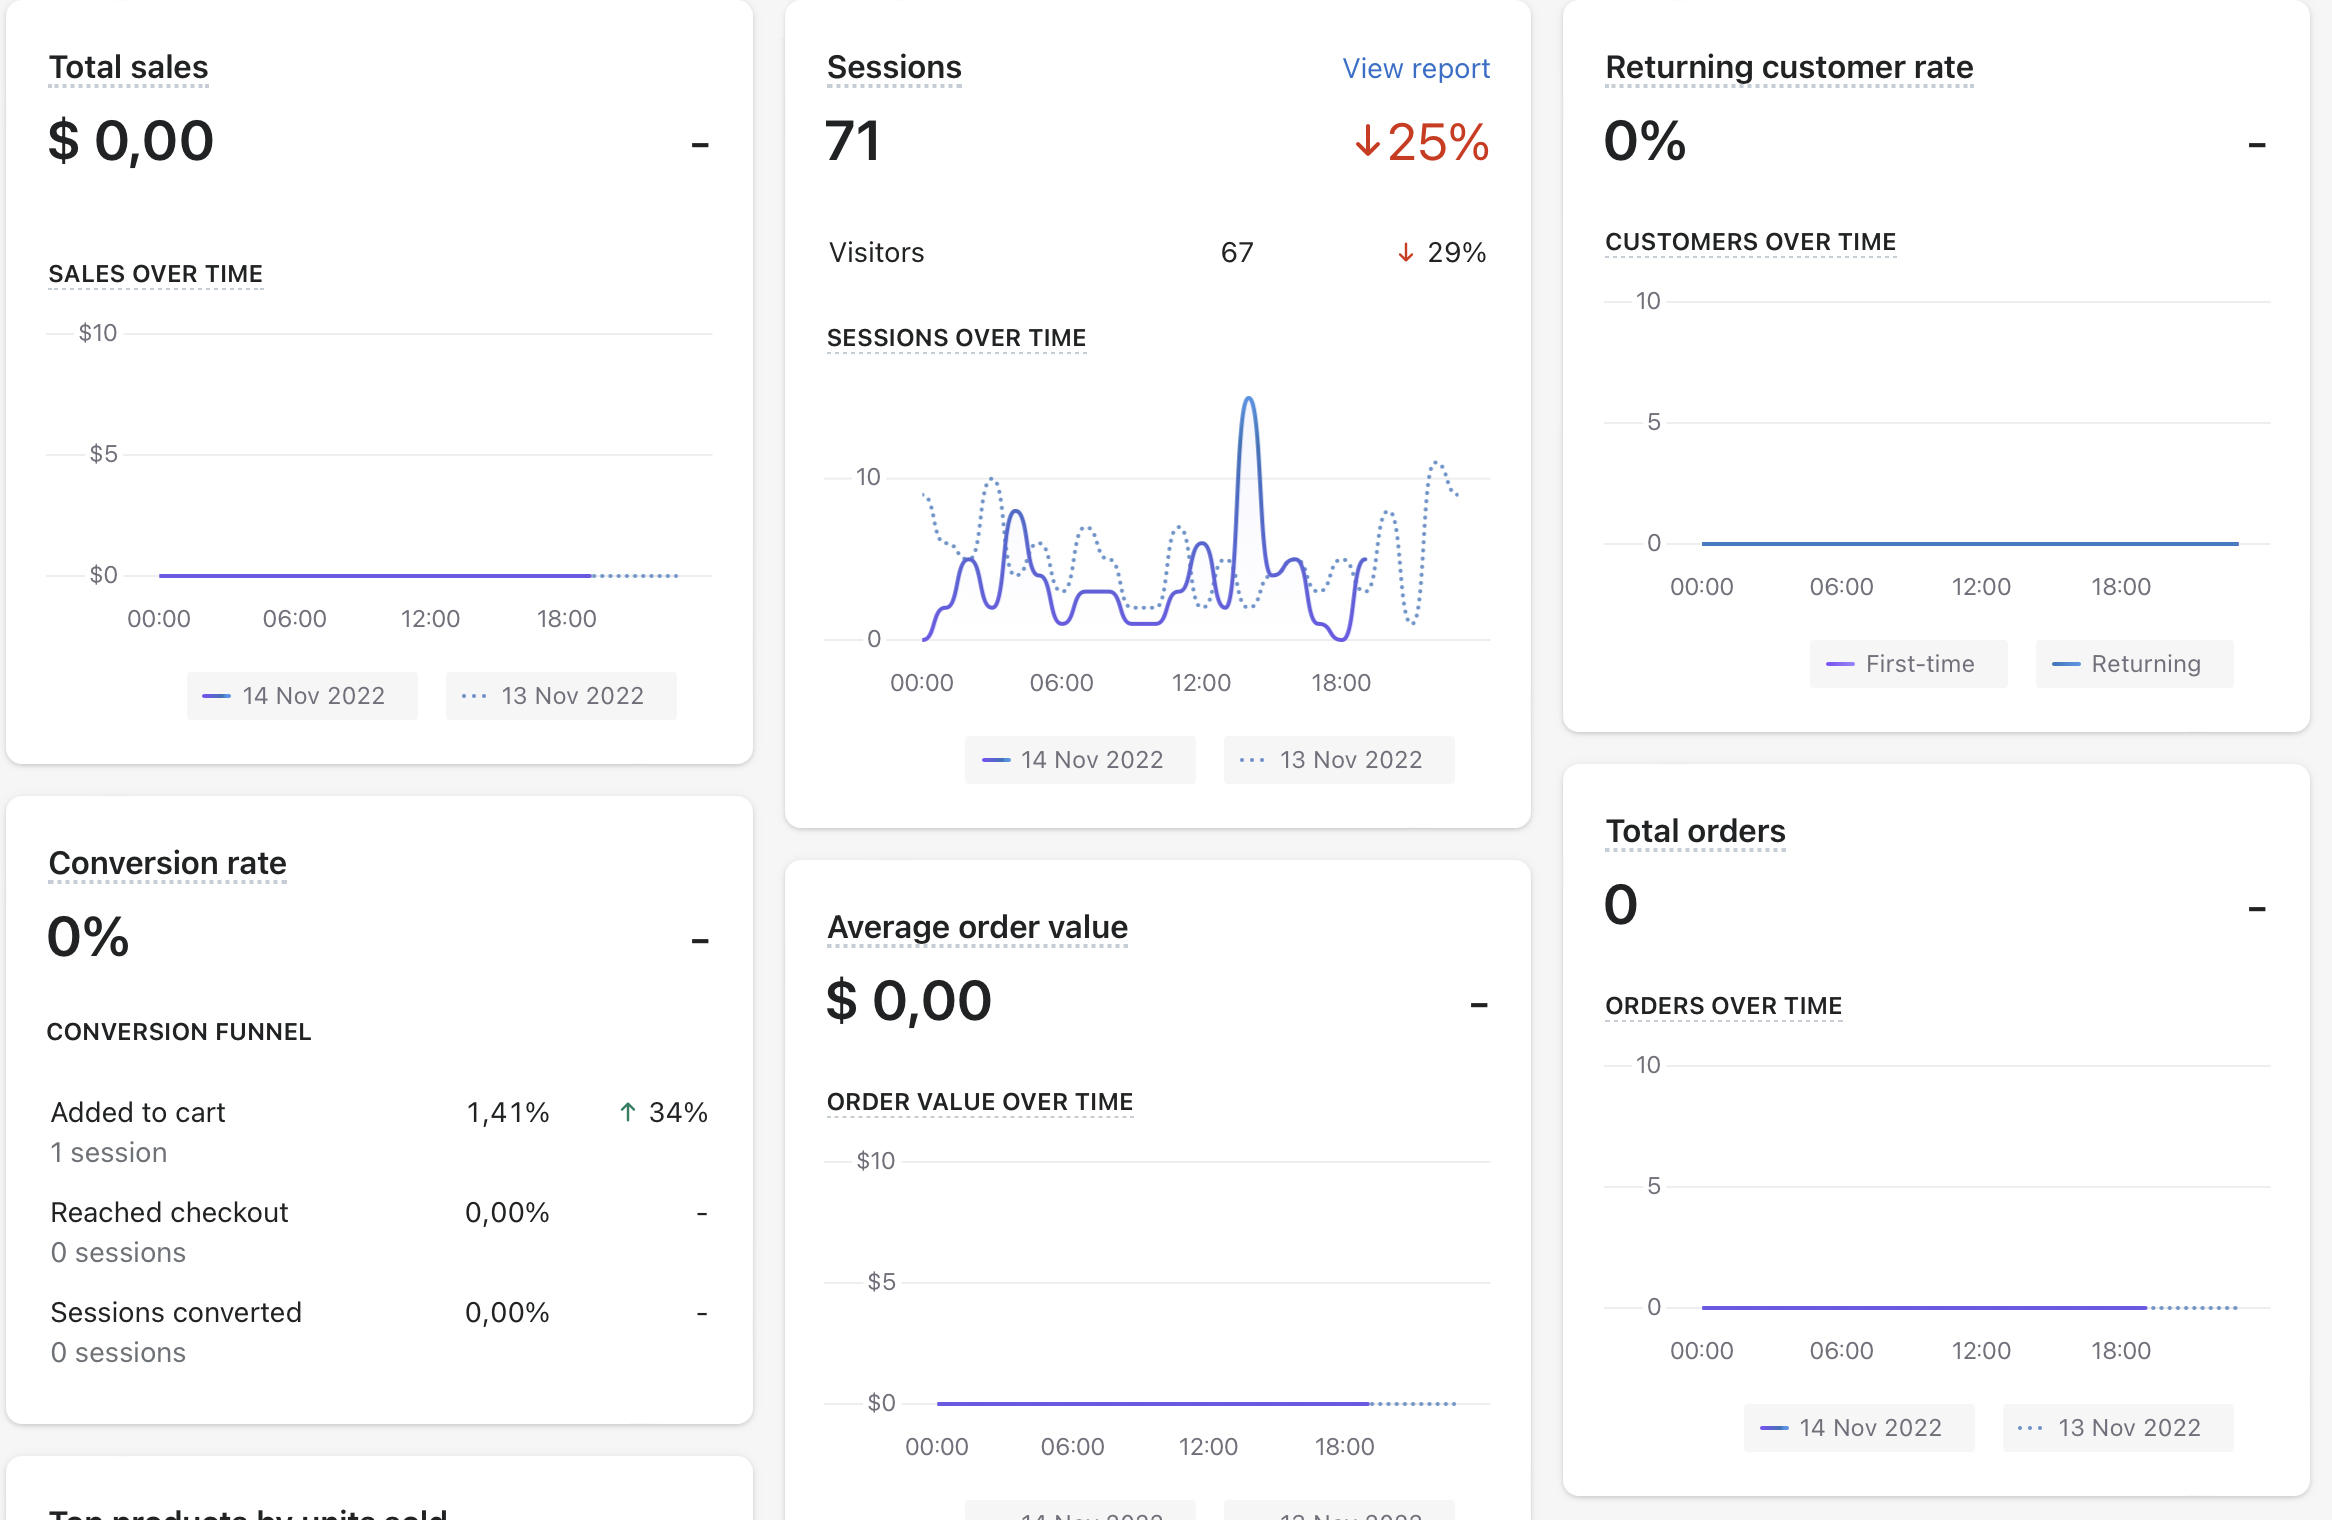Click the down arrow next to Visitors 29%
The height and width of the screenshot is (1520, 2332).
1405,253
